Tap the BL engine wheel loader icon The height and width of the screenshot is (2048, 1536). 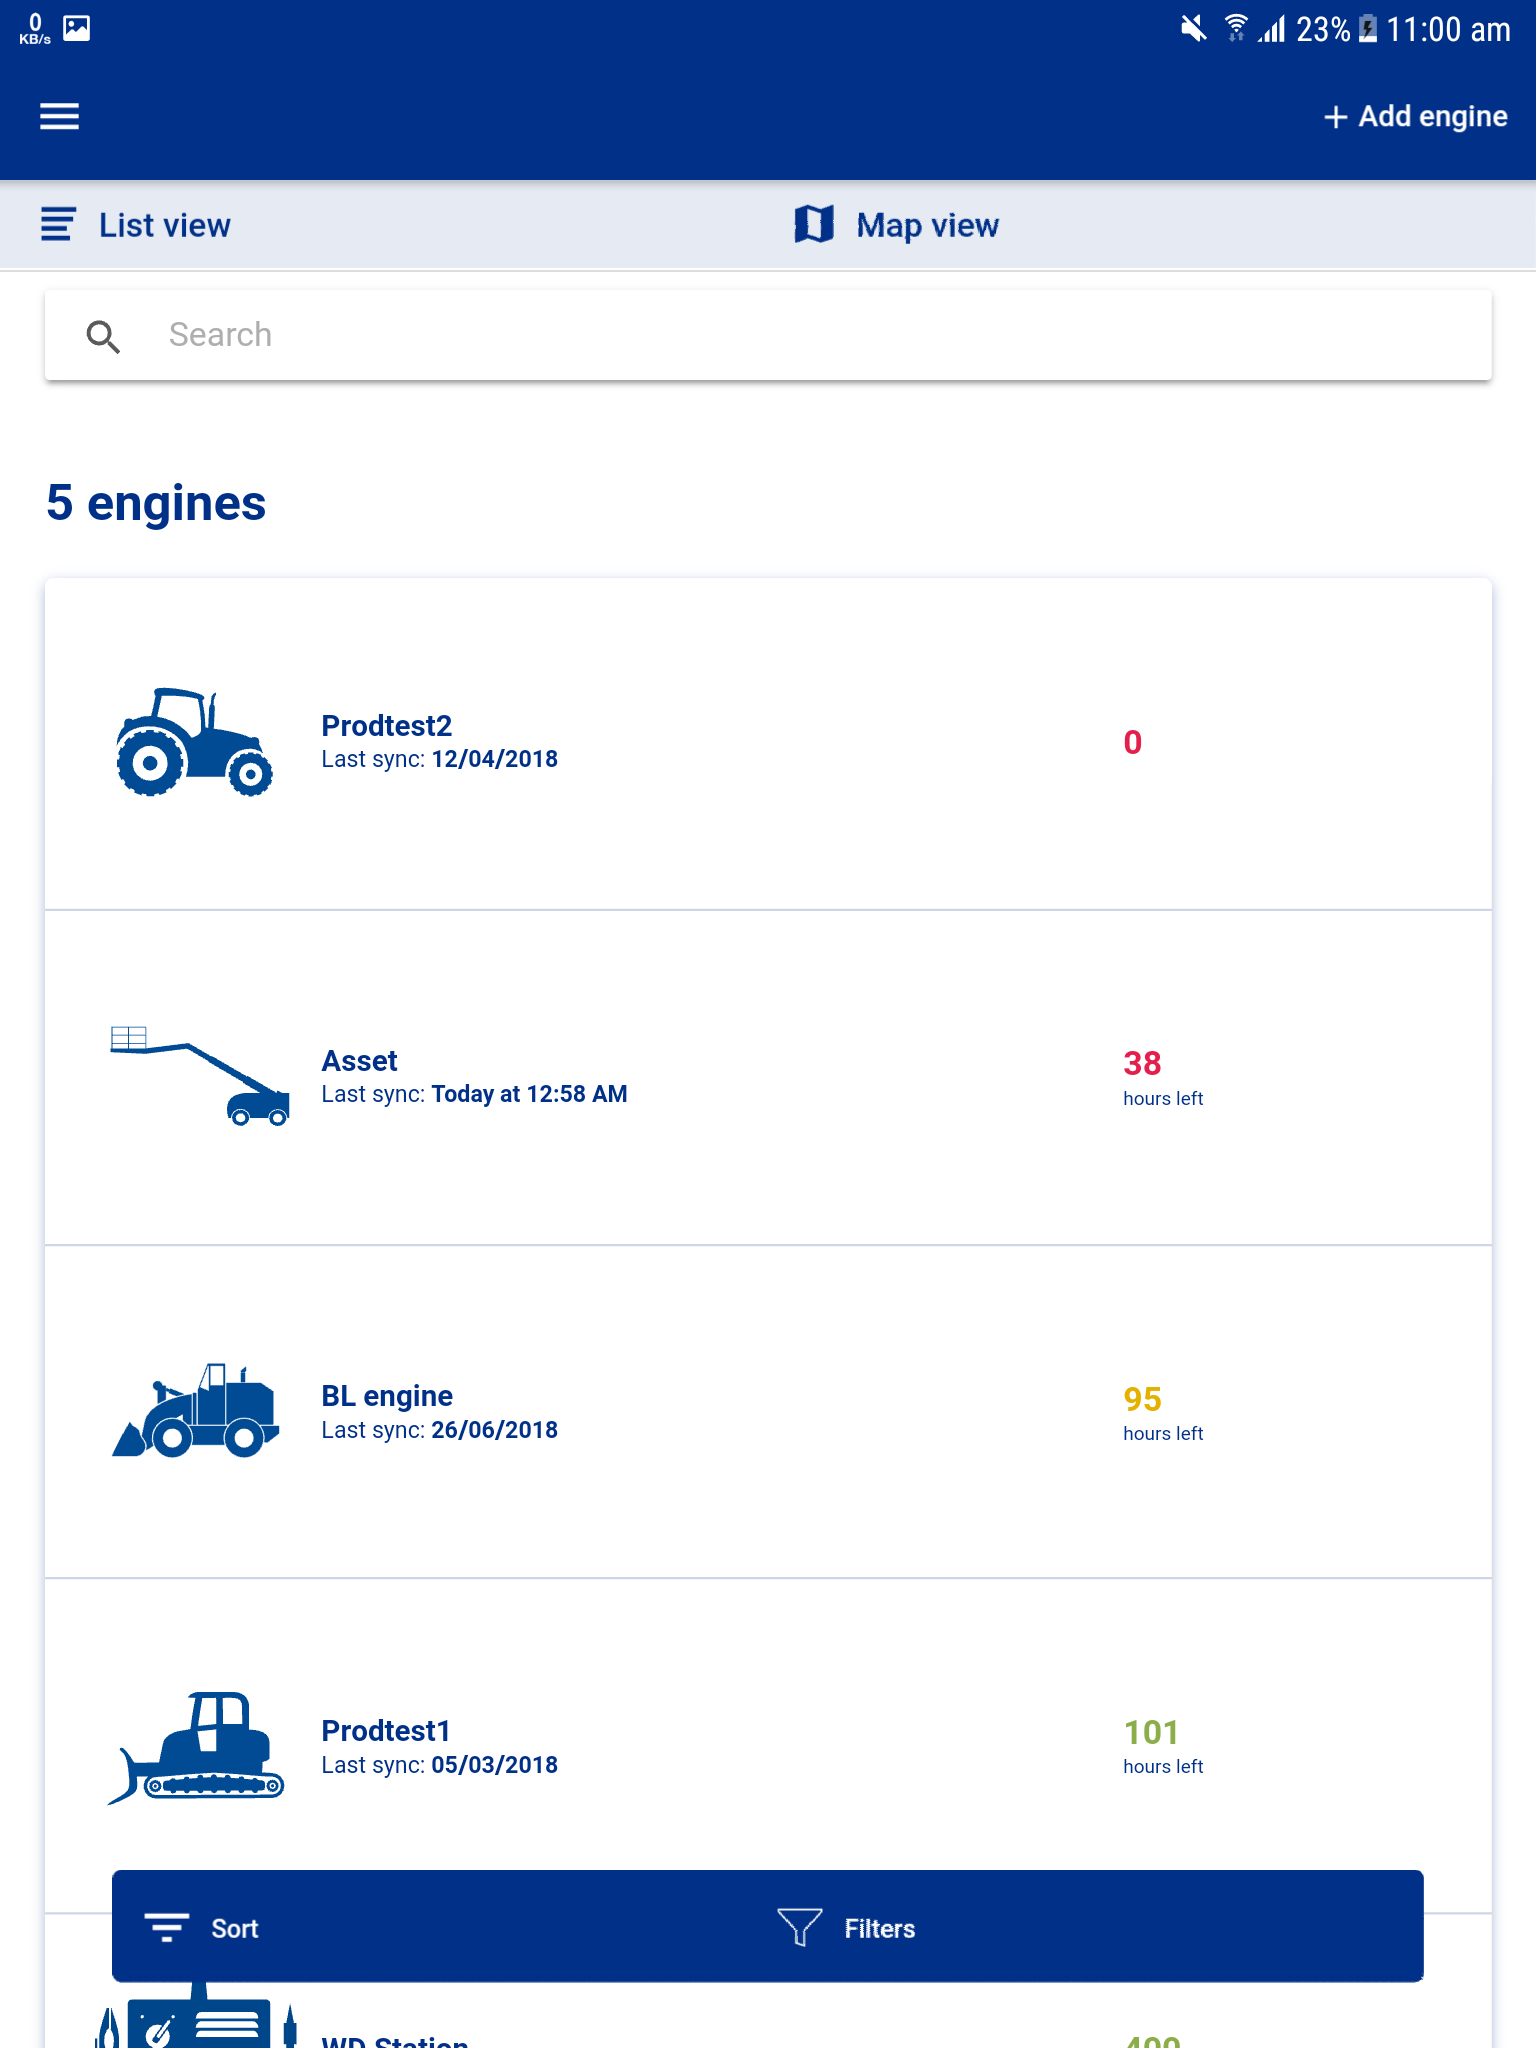(x=195, y=1410)
